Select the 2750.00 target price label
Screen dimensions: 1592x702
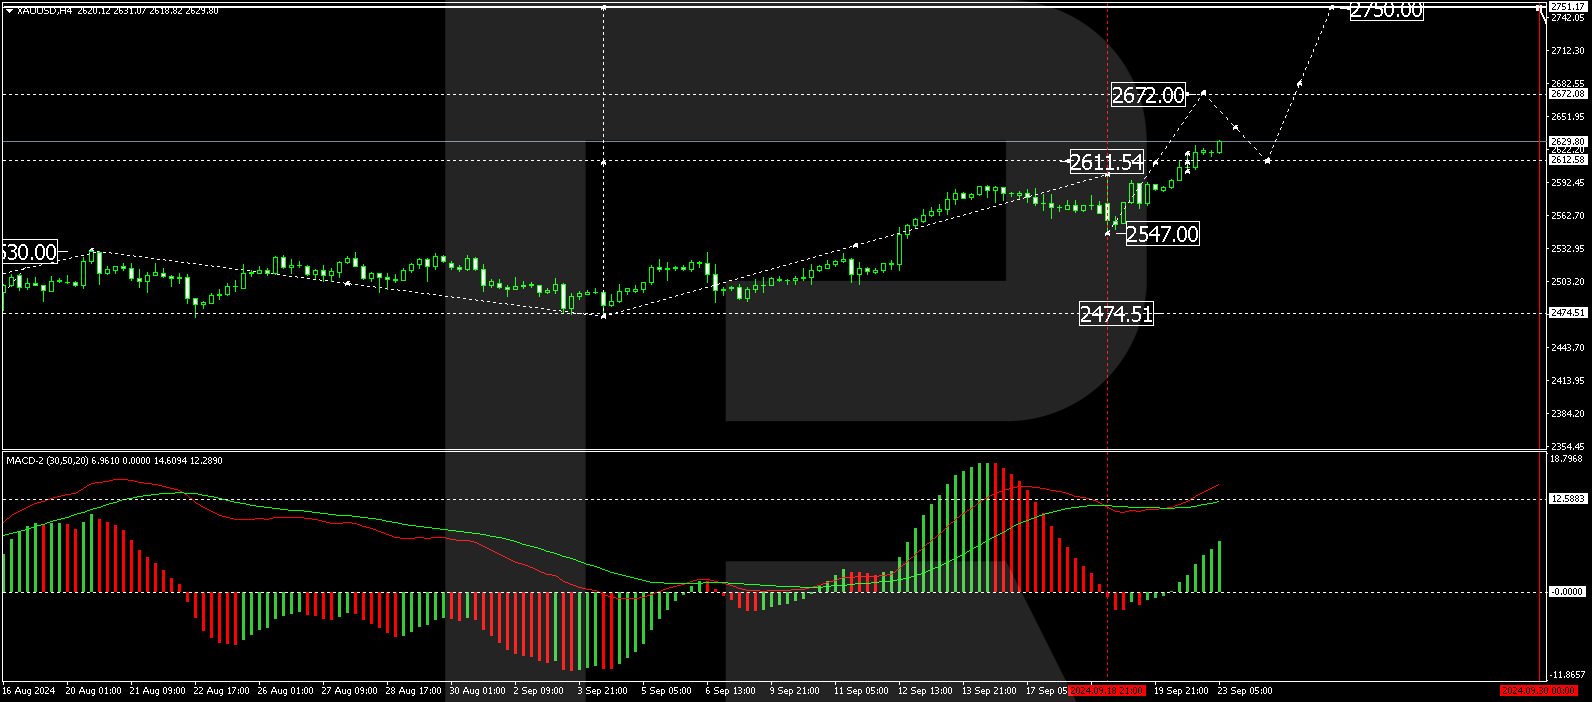[x=1386, y=10]
